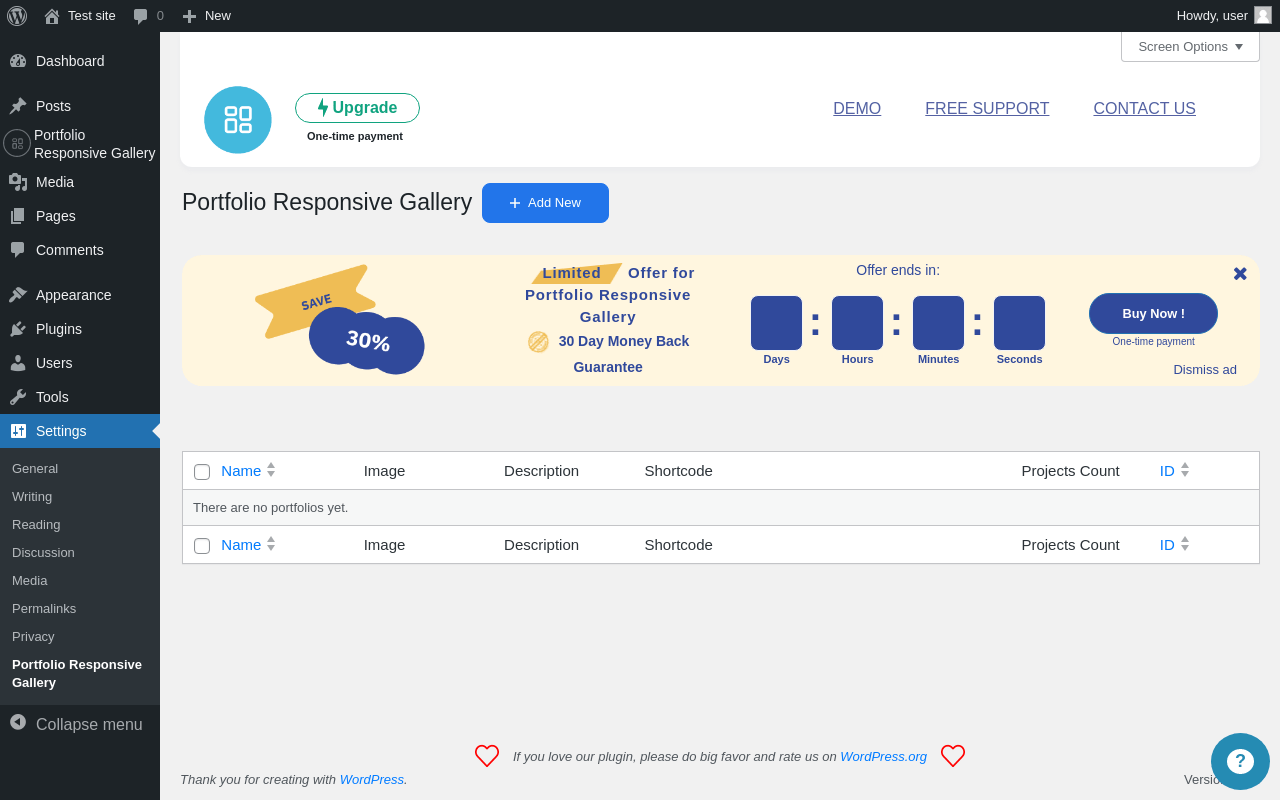Click the Media sidebar icon
The height and width of the screenshot is (800, 1280).
[x=18, y=182]
